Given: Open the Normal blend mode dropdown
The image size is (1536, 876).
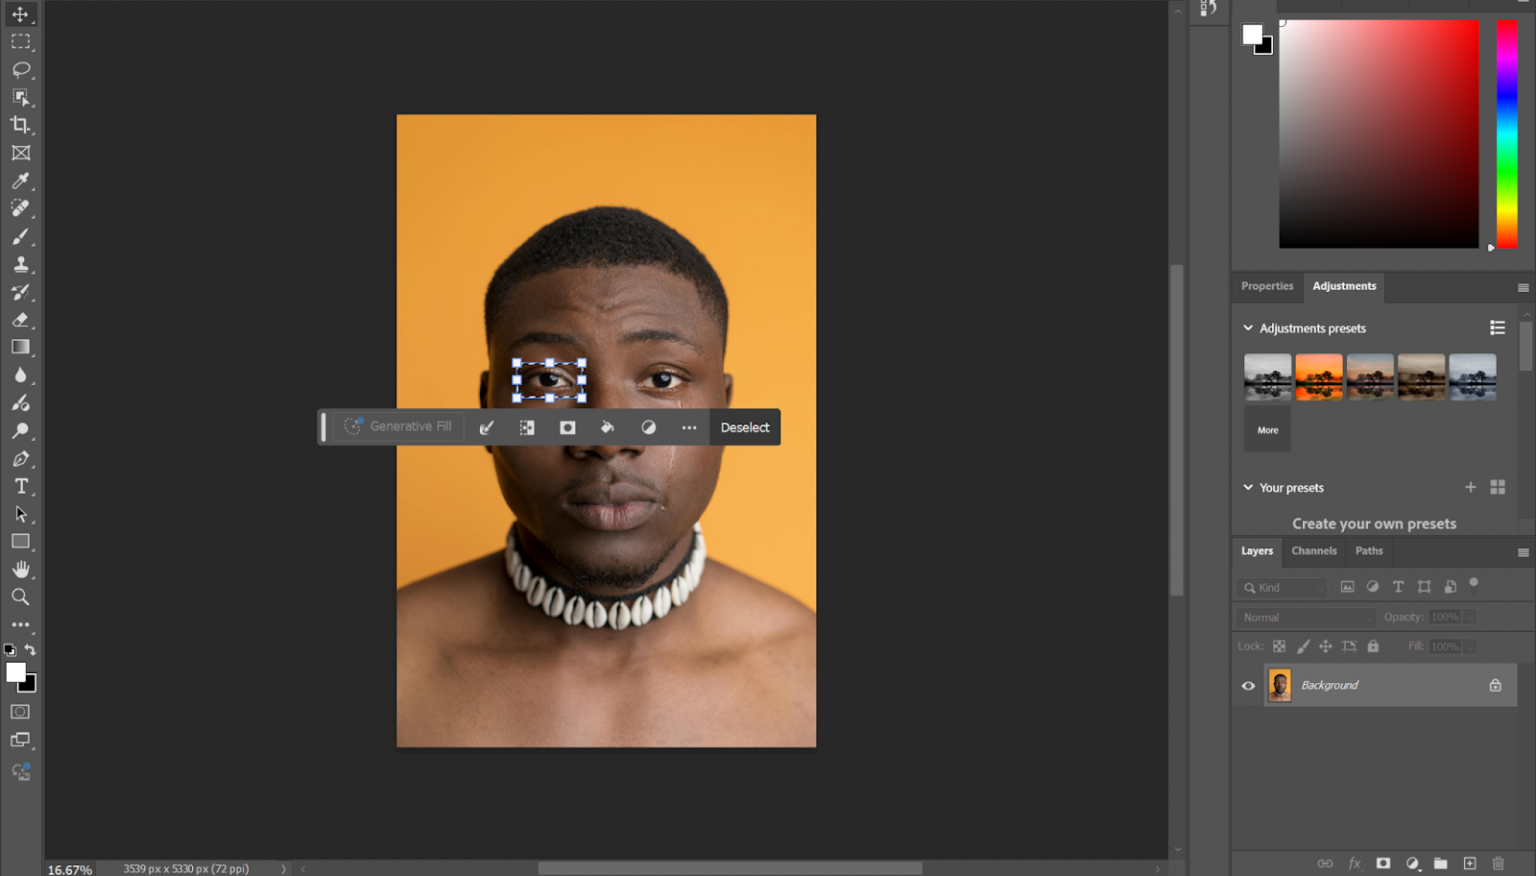Looking at the screenshot, I should point(1306,618).
